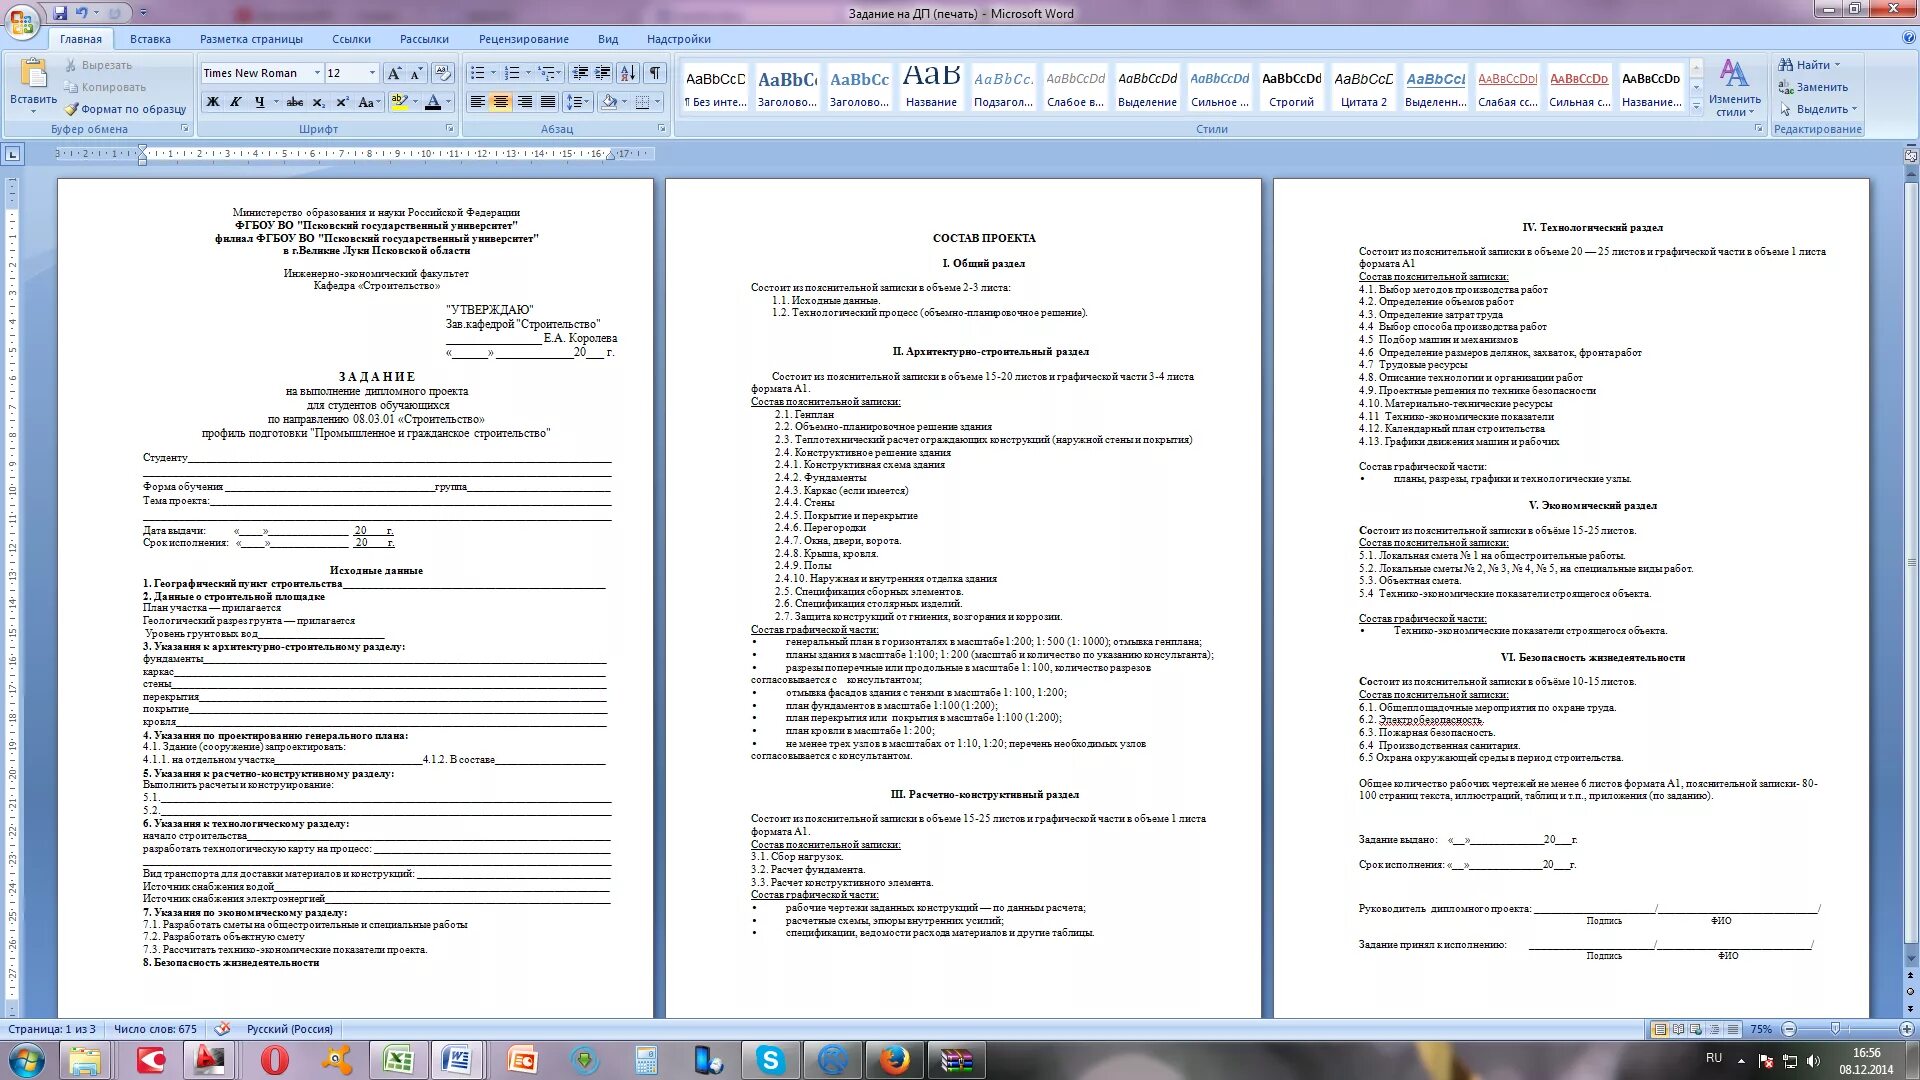Image resolution: width=1920 pixels, height=1080 pixels.
Task: Click text highlight color button
Action: click(399, 102)
